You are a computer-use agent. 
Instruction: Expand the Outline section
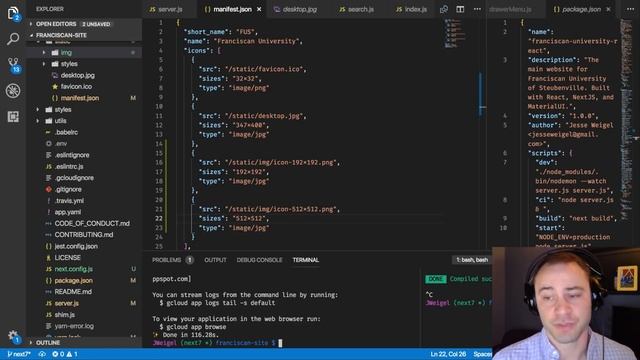point(85,342)
